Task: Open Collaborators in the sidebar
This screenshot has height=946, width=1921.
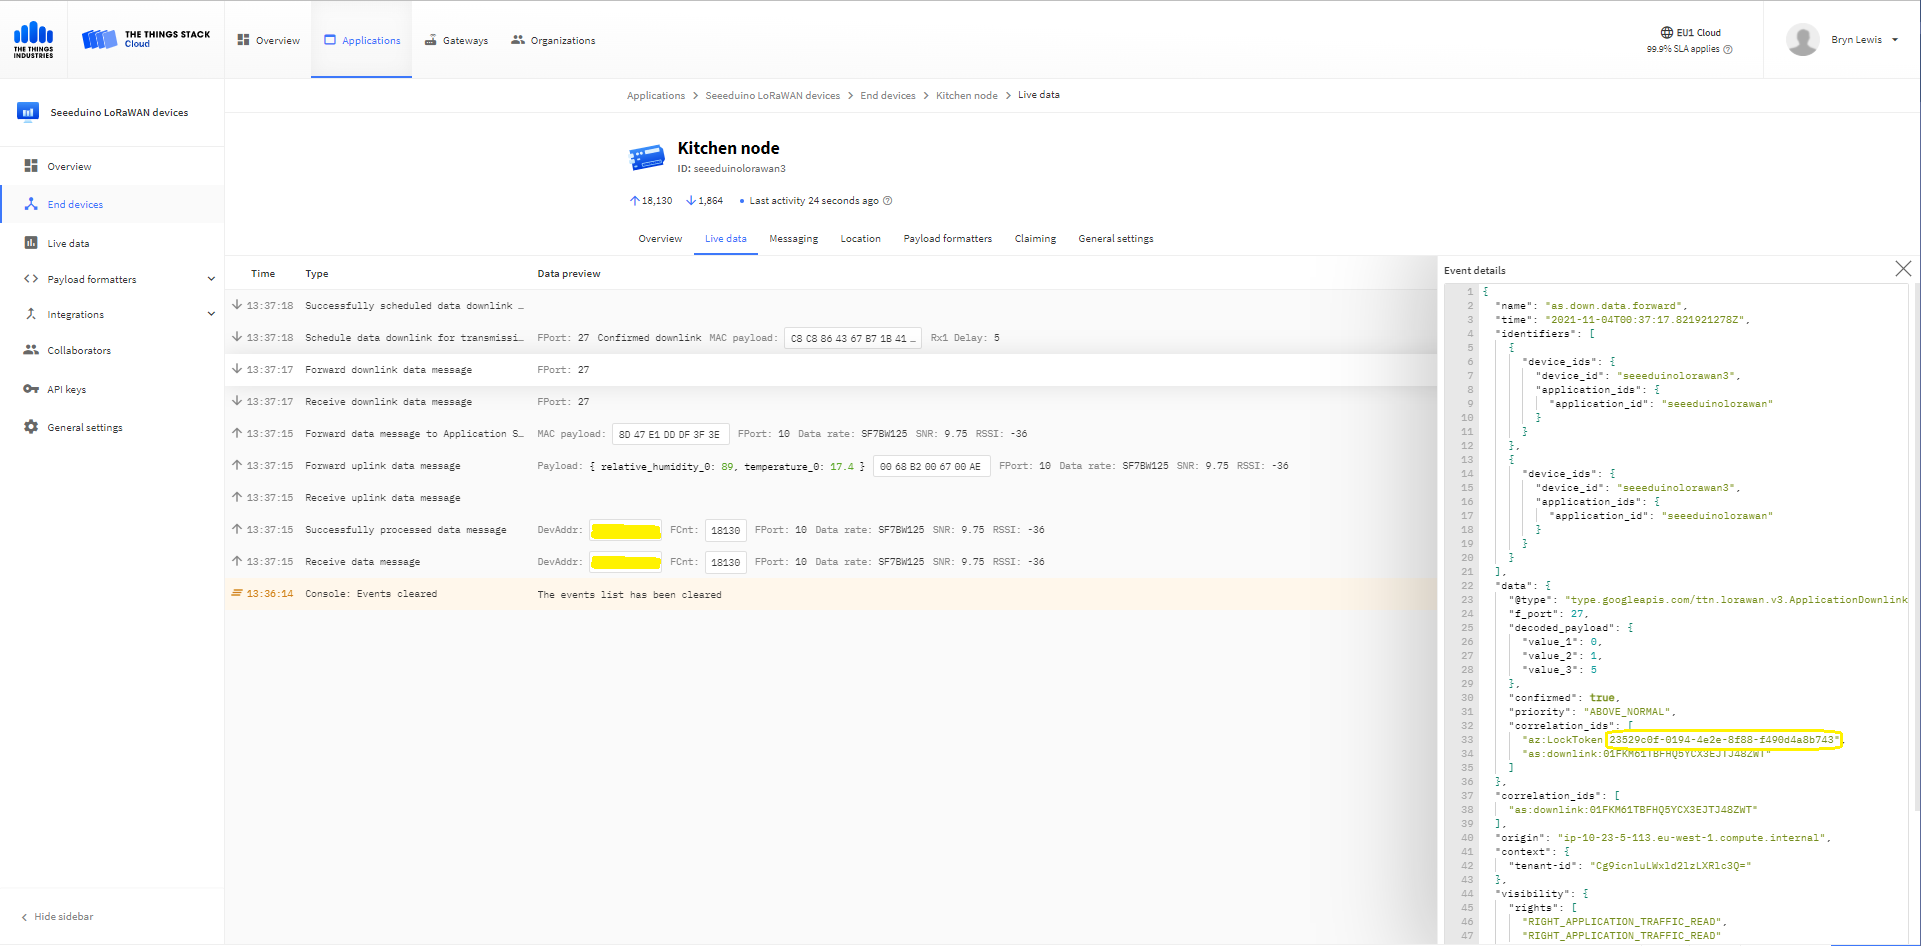Action: click(78, 350)
